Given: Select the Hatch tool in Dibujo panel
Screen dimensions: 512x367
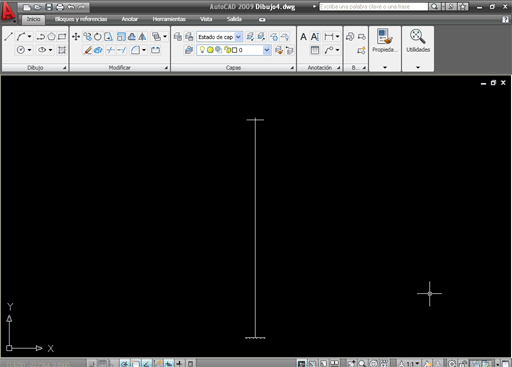Looking at the screenshot, I should click(62, 50).
